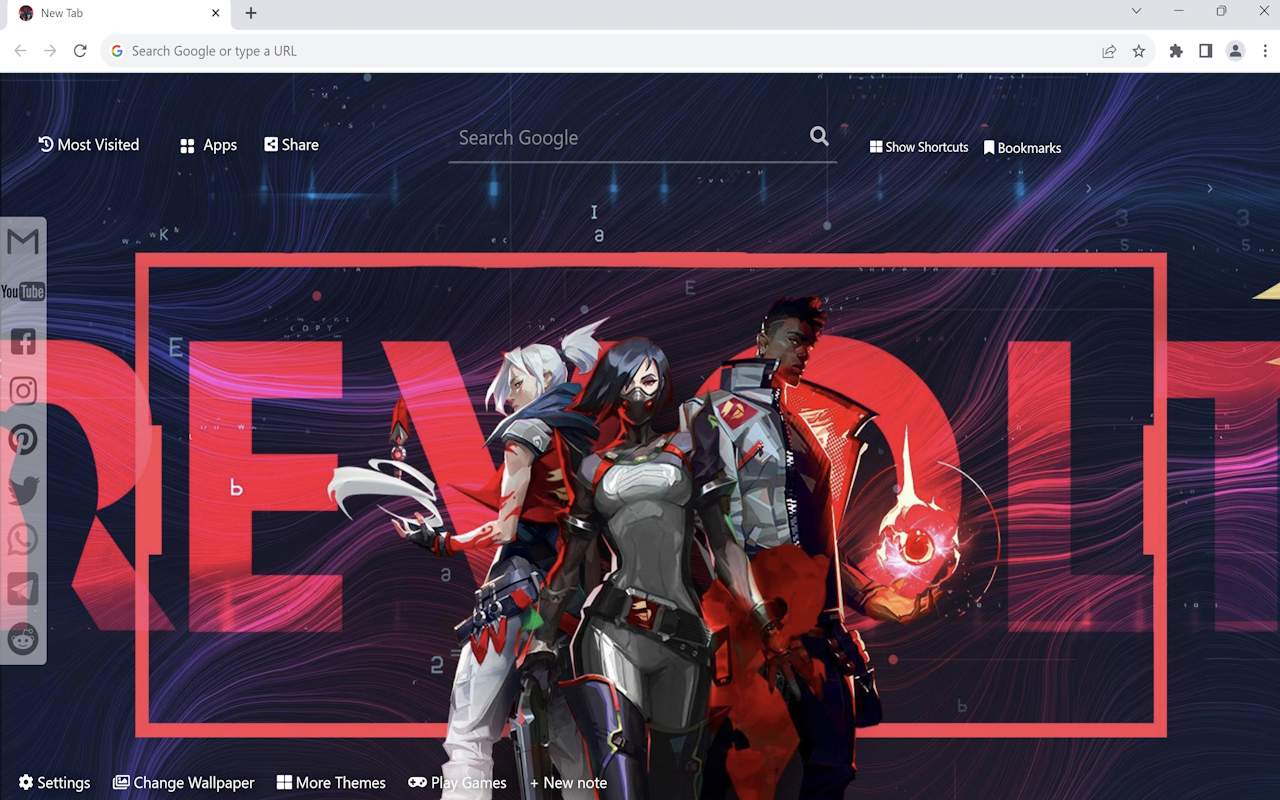The image size is (1280, 800).
Task: Open Settings at bottom left
Action: coord(54,783)
